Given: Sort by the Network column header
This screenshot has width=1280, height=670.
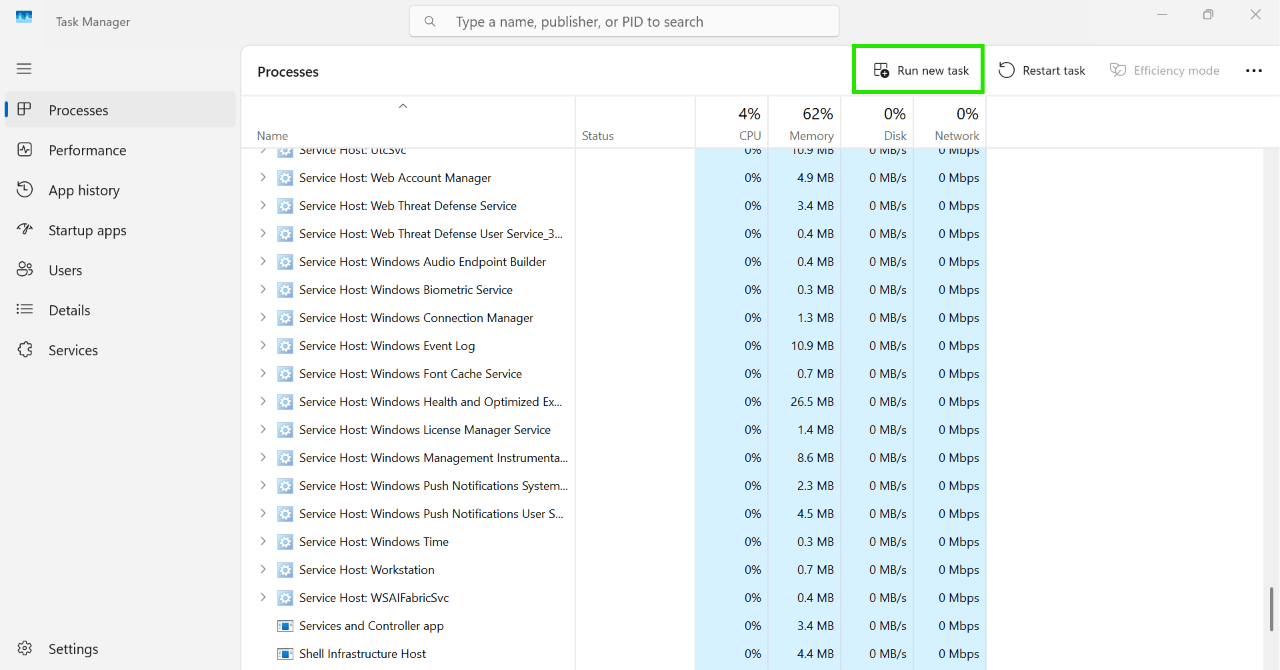Looking at the screenshot, I should click(950, 122).
